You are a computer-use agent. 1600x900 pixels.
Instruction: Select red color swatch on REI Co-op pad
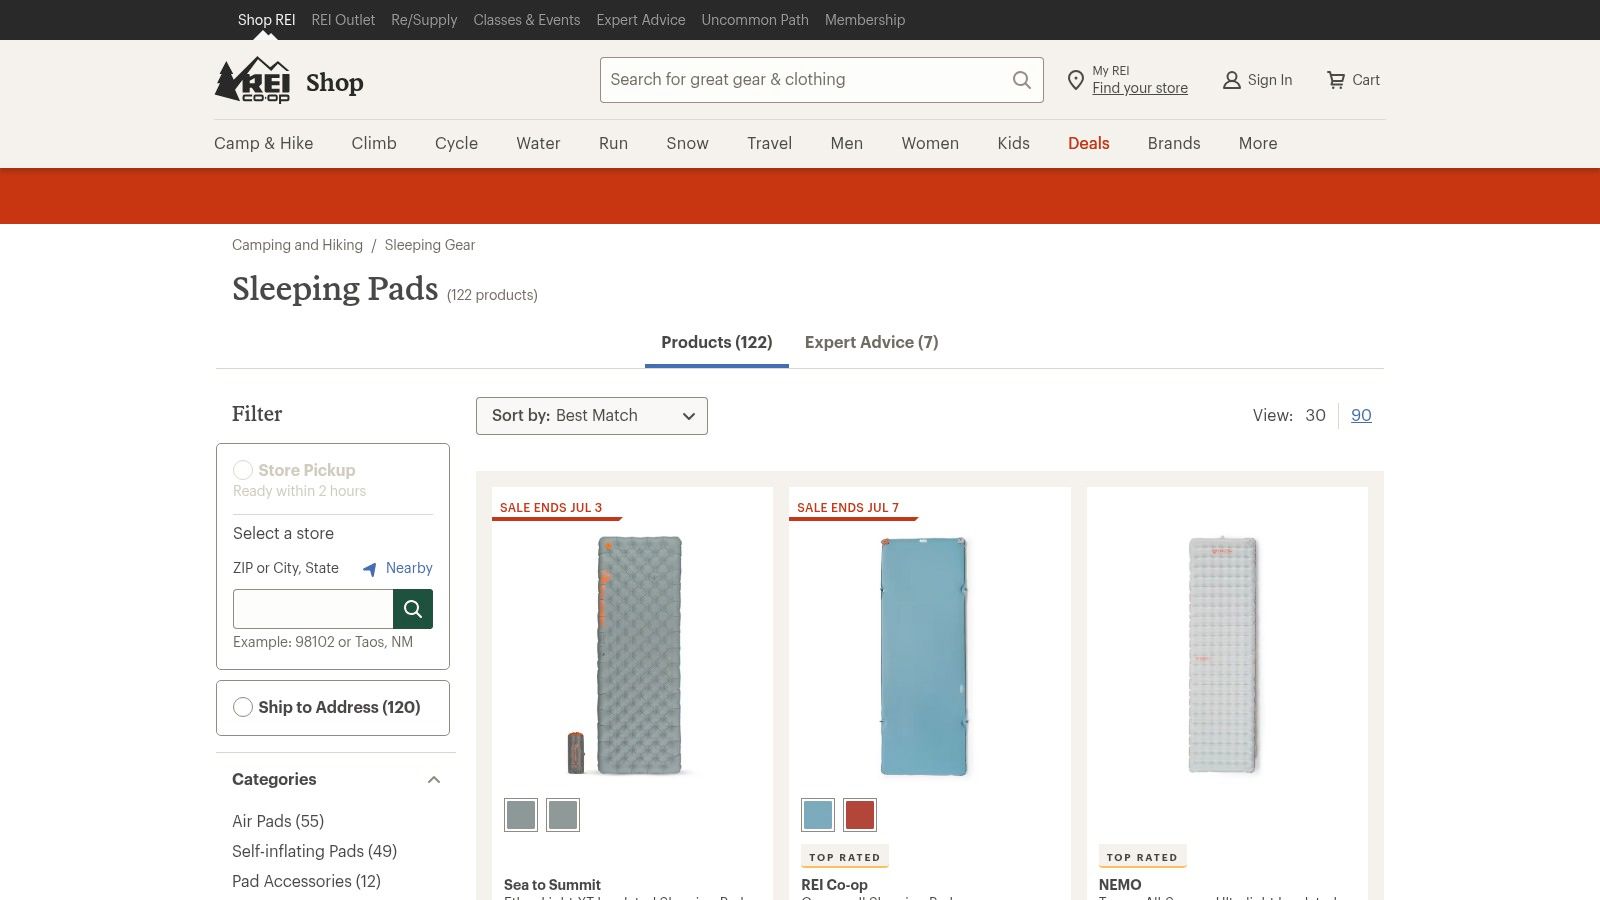point(860,815)
